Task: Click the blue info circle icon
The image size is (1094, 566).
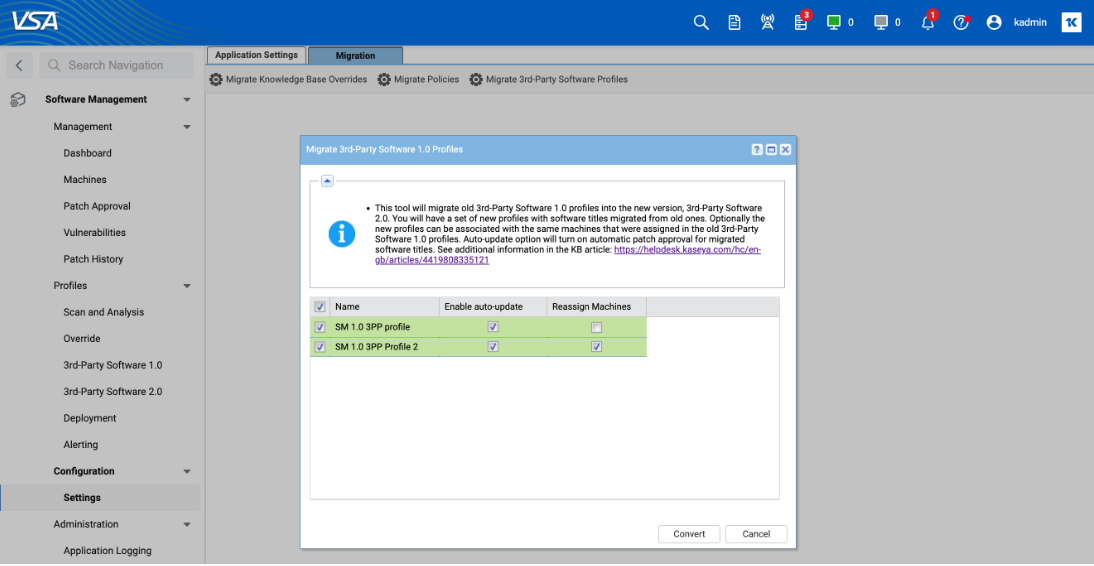Action: (342, 234)
